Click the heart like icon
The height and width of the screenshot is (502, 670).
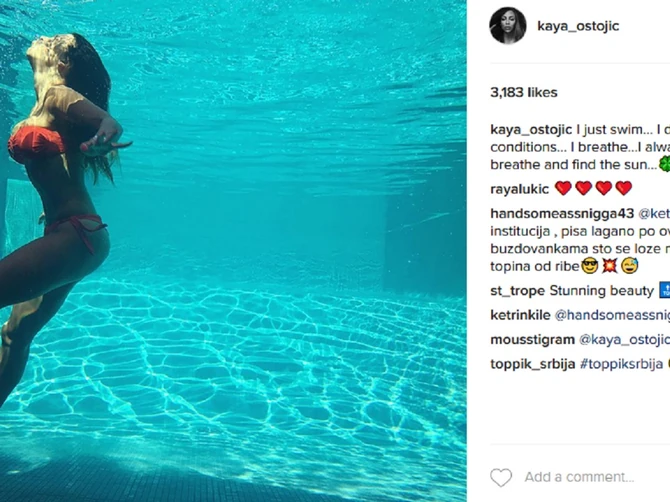(501, 477)
